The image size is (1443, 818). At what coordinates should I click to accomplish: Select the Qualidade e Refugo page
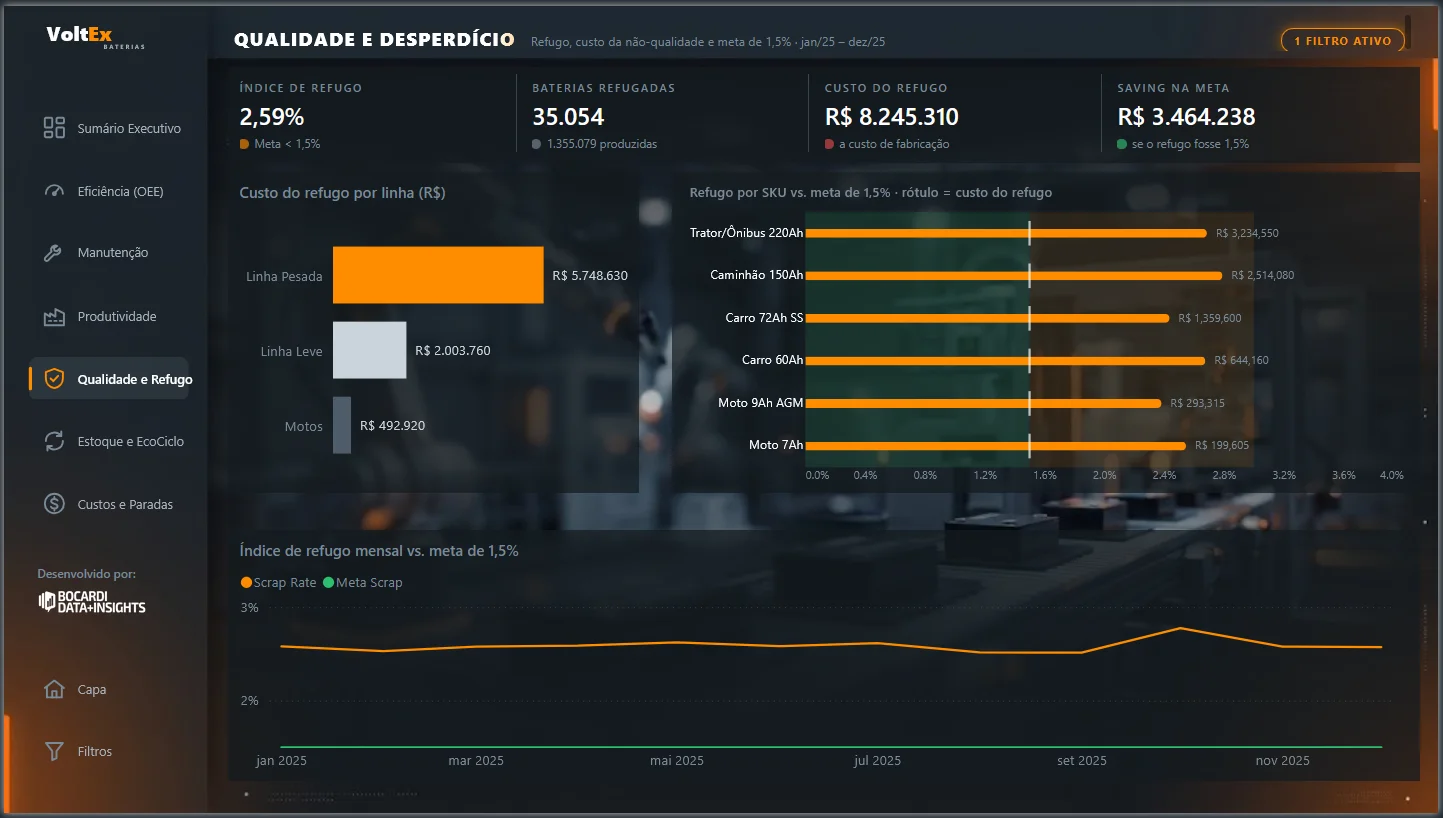[x=109, y=379]
